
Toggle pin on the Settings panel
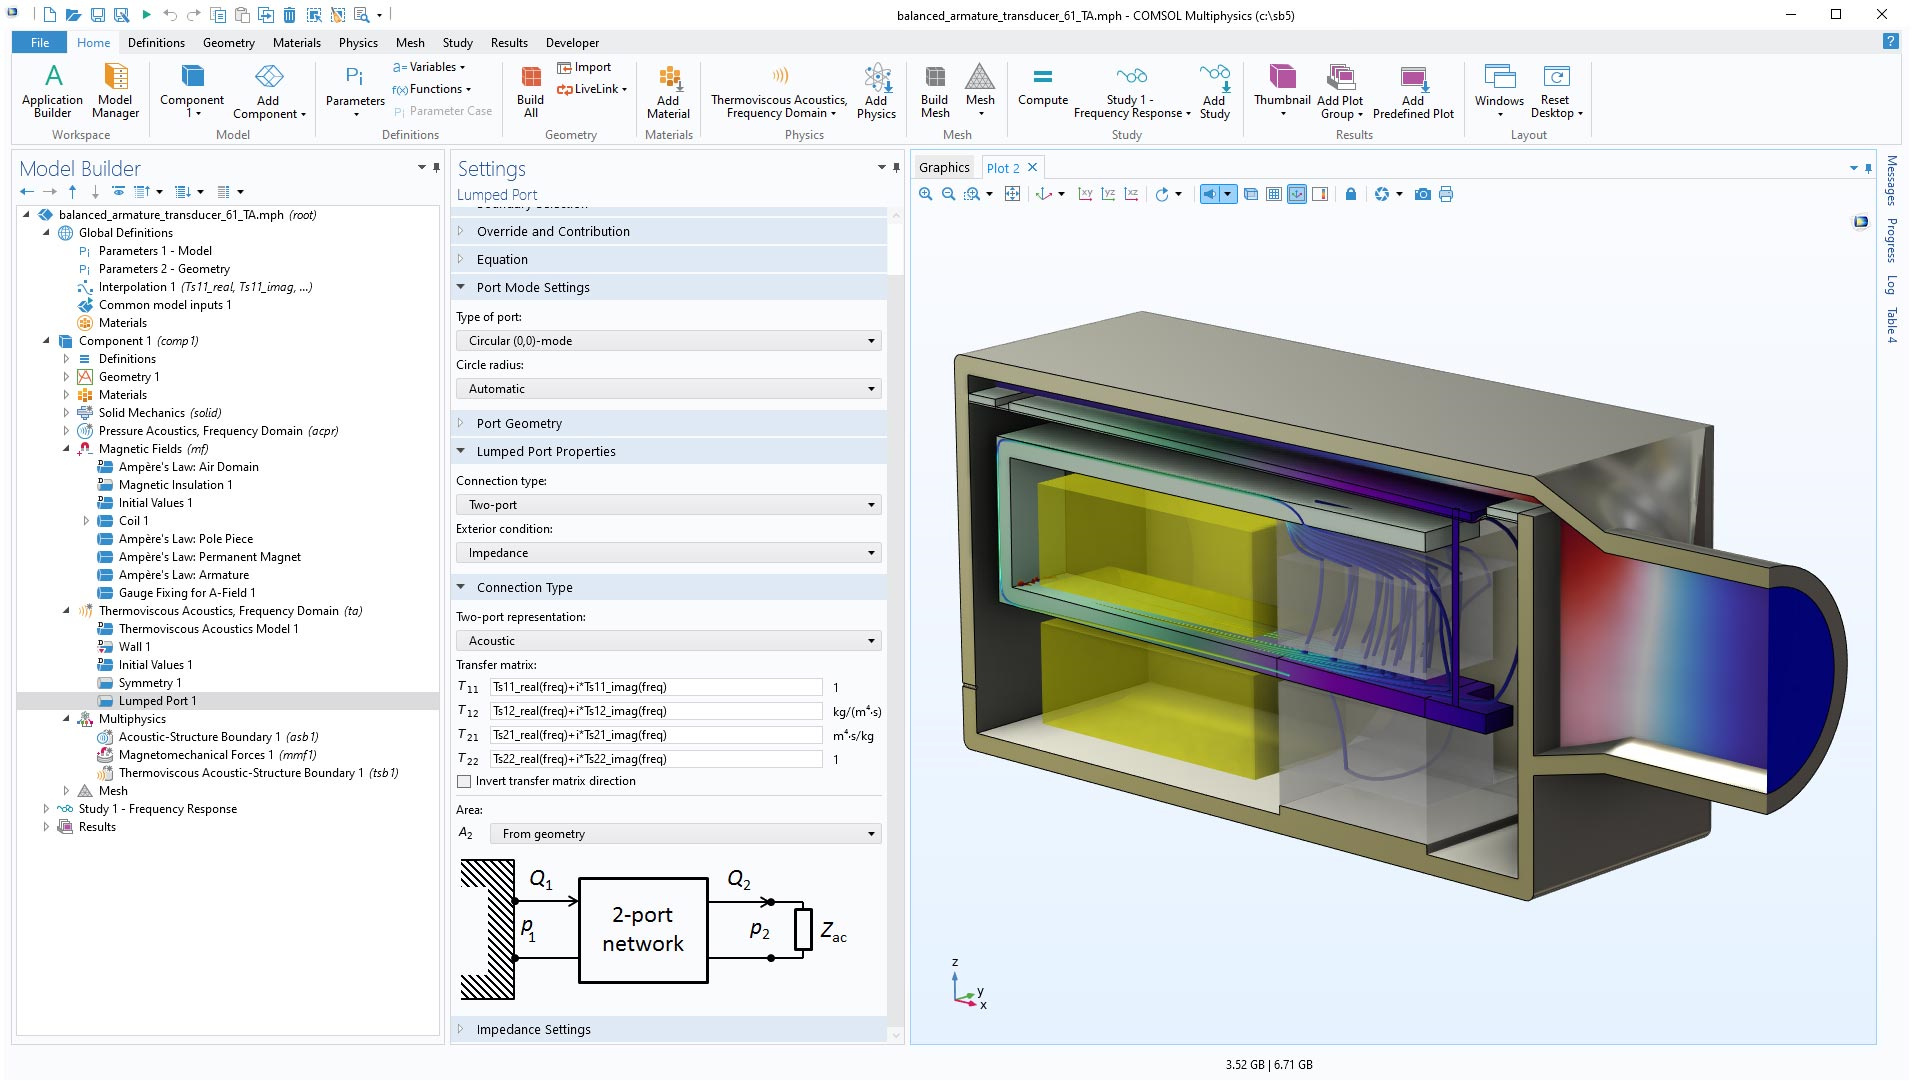click(x=896, y=168)
